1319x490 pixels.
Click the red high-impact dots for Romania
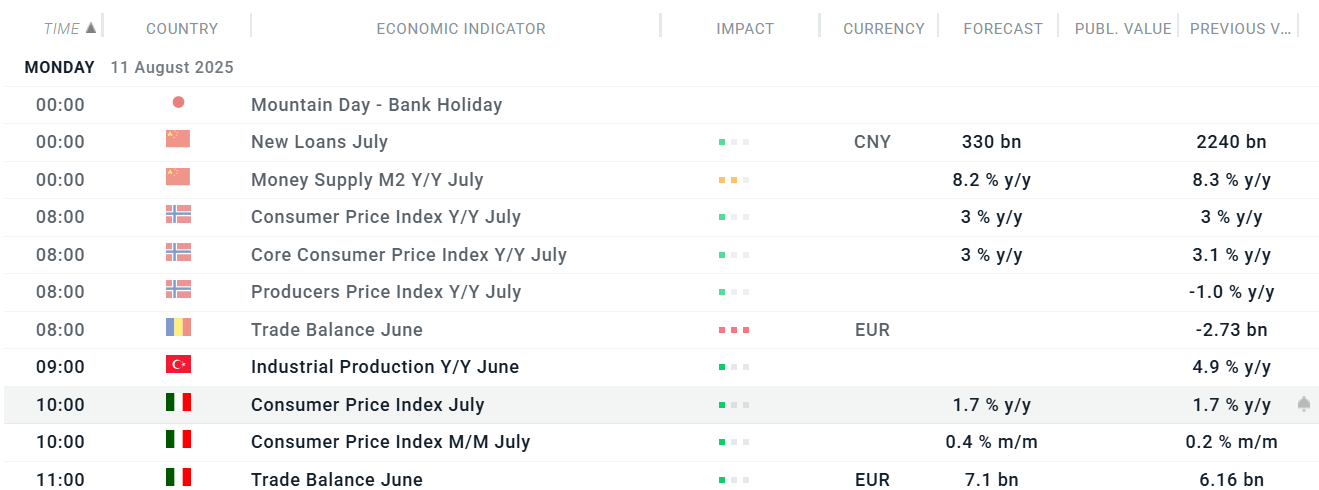[734, 330]
